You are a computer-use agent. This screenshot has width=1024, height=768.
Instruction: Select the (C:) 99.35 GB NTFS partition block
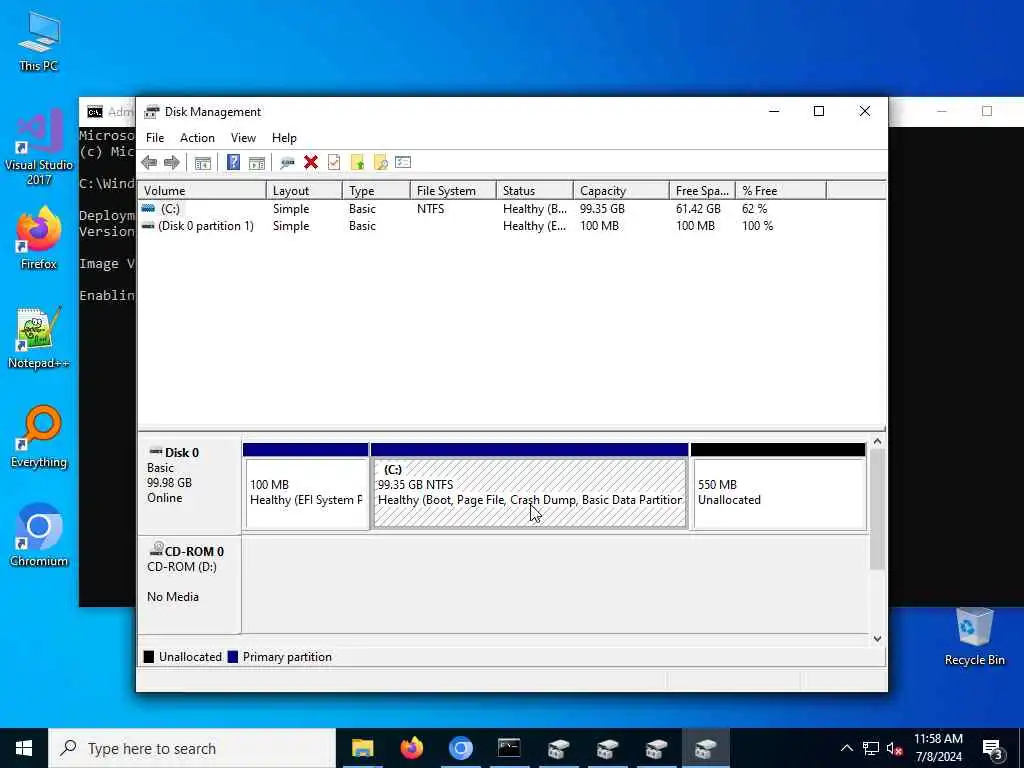[530, 486]
